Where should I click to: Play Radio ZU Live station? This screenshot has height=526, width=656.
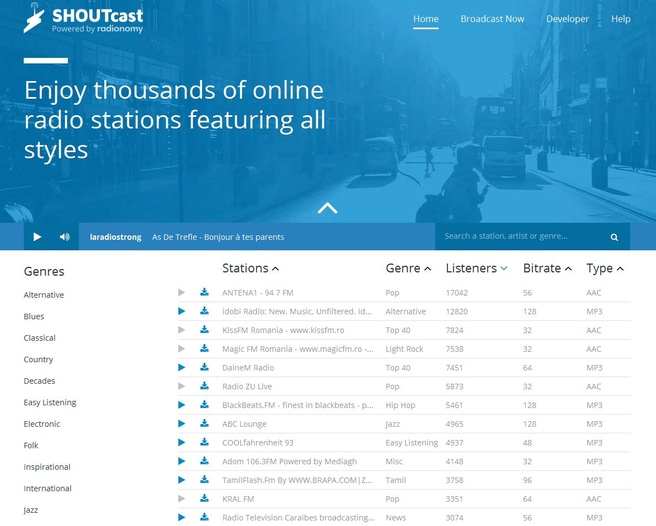pos(182,386)
